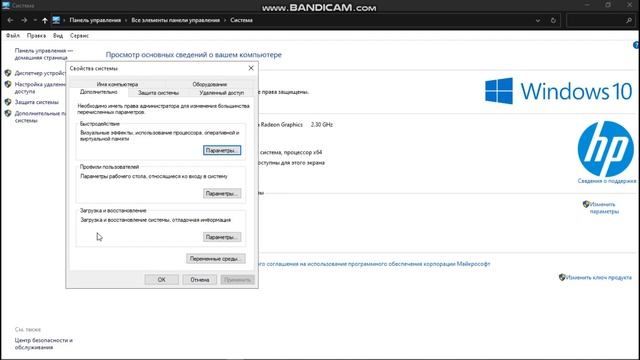Select the 2.30 GHz processor speed text

tap(322, 124)
